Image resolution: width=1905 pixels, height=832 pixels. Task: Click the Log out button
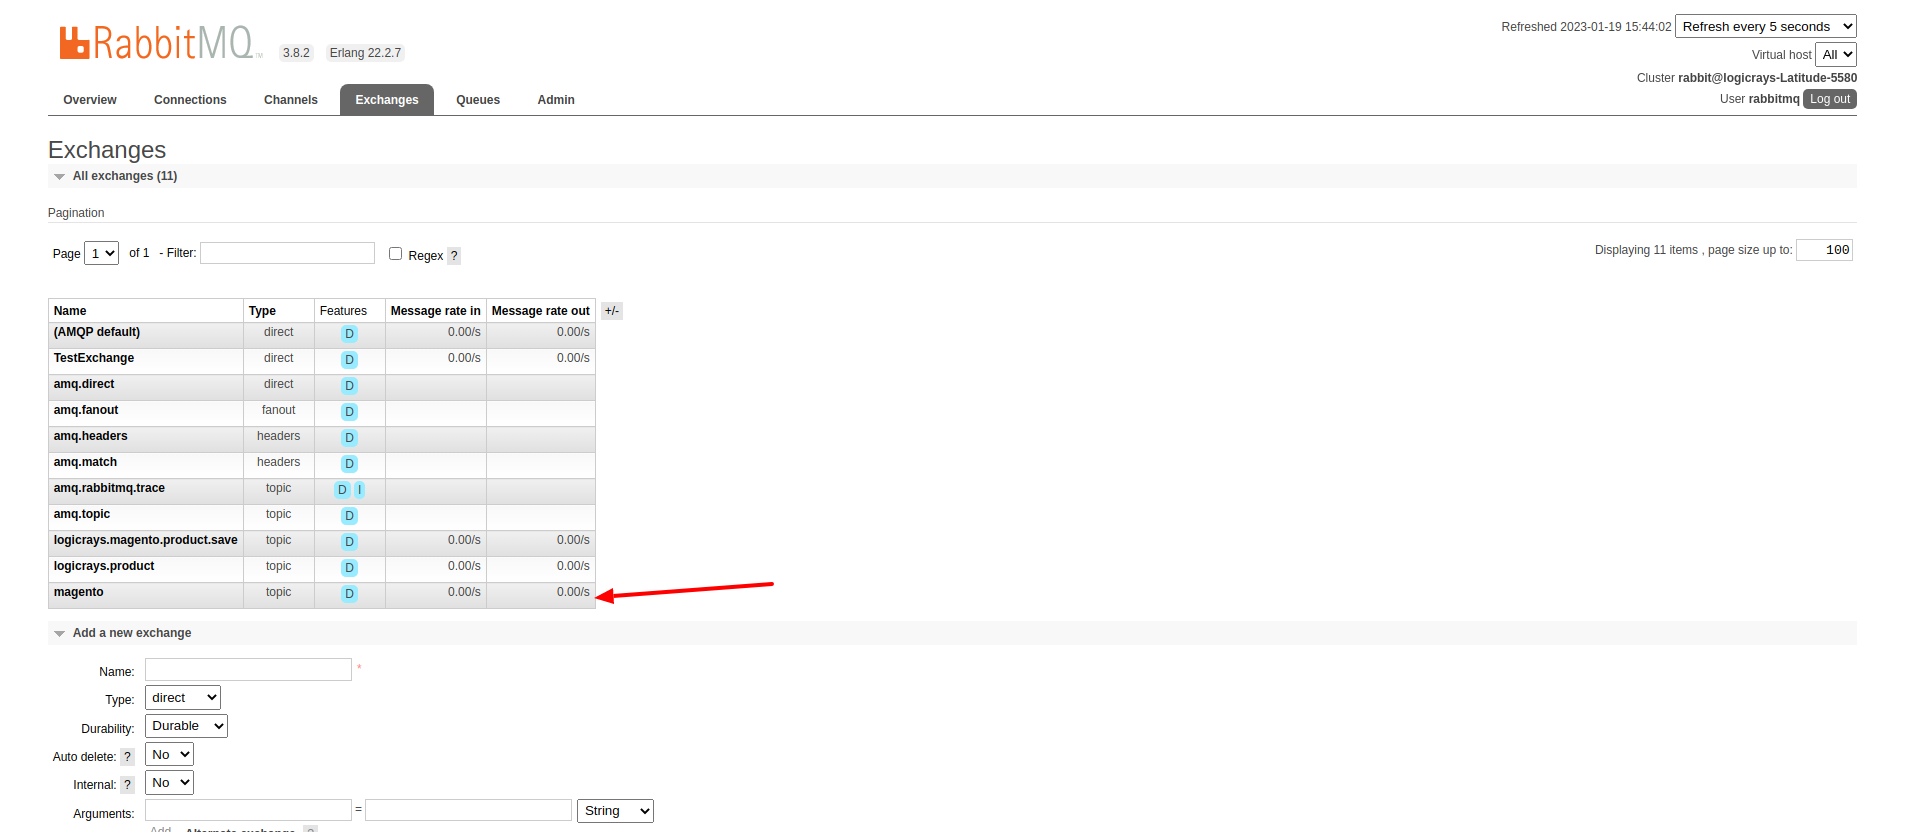tap(1830, 99)
